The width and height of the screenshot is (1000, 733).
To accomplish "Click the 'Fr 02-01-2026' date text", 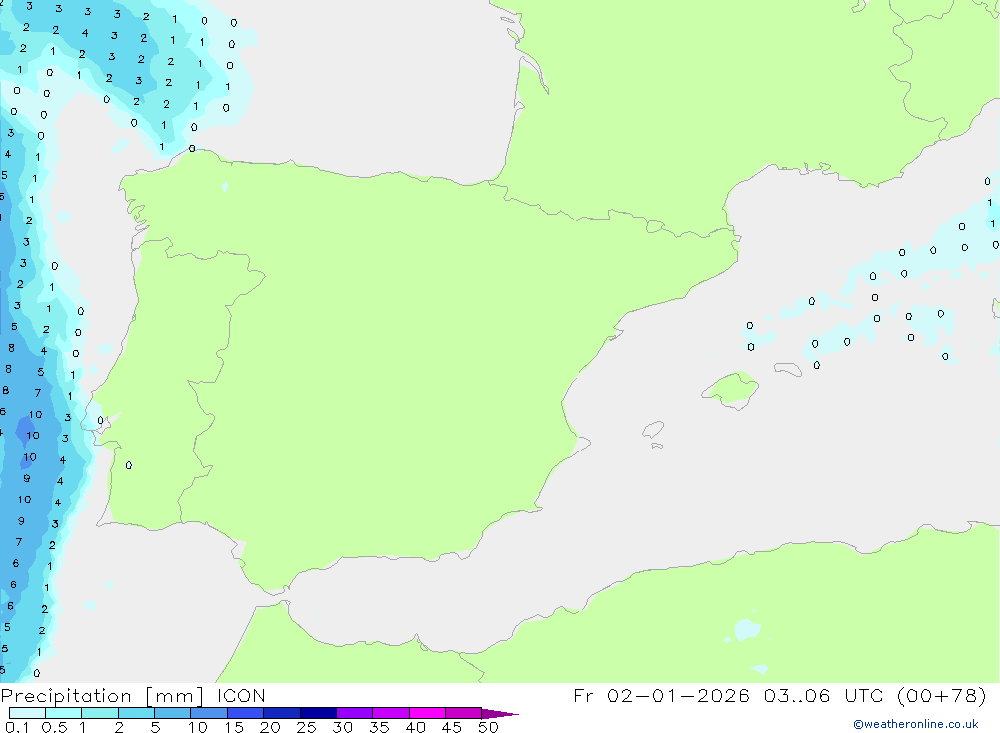I will (661, 695).
